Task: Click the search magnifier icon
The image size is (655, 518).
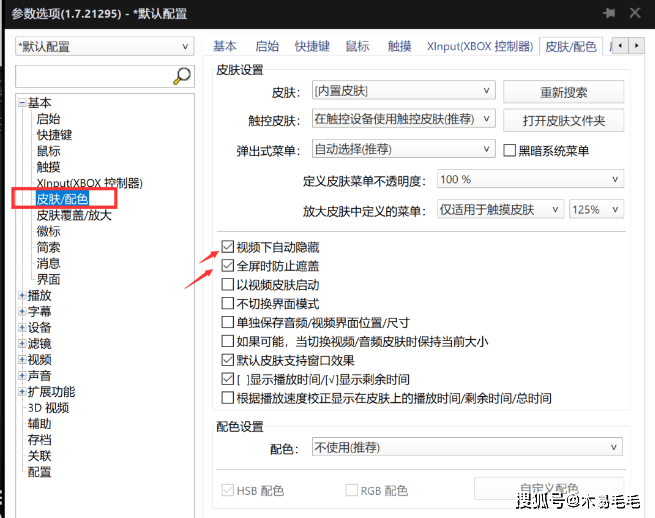Action: (182, 76)
